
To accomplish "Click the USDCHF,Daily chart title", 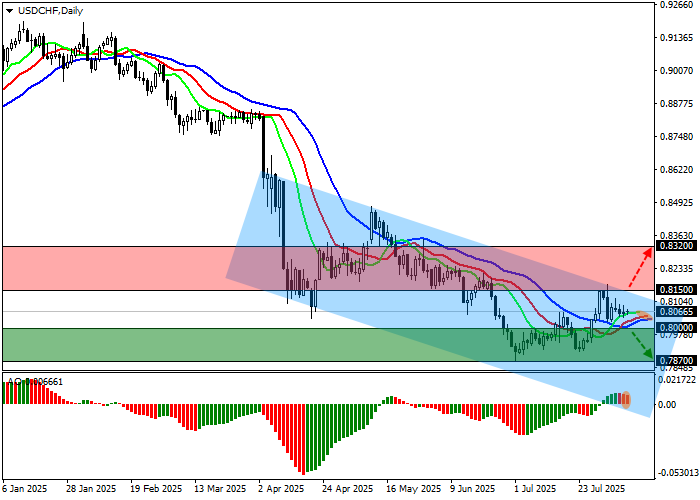I will point(50,11).
